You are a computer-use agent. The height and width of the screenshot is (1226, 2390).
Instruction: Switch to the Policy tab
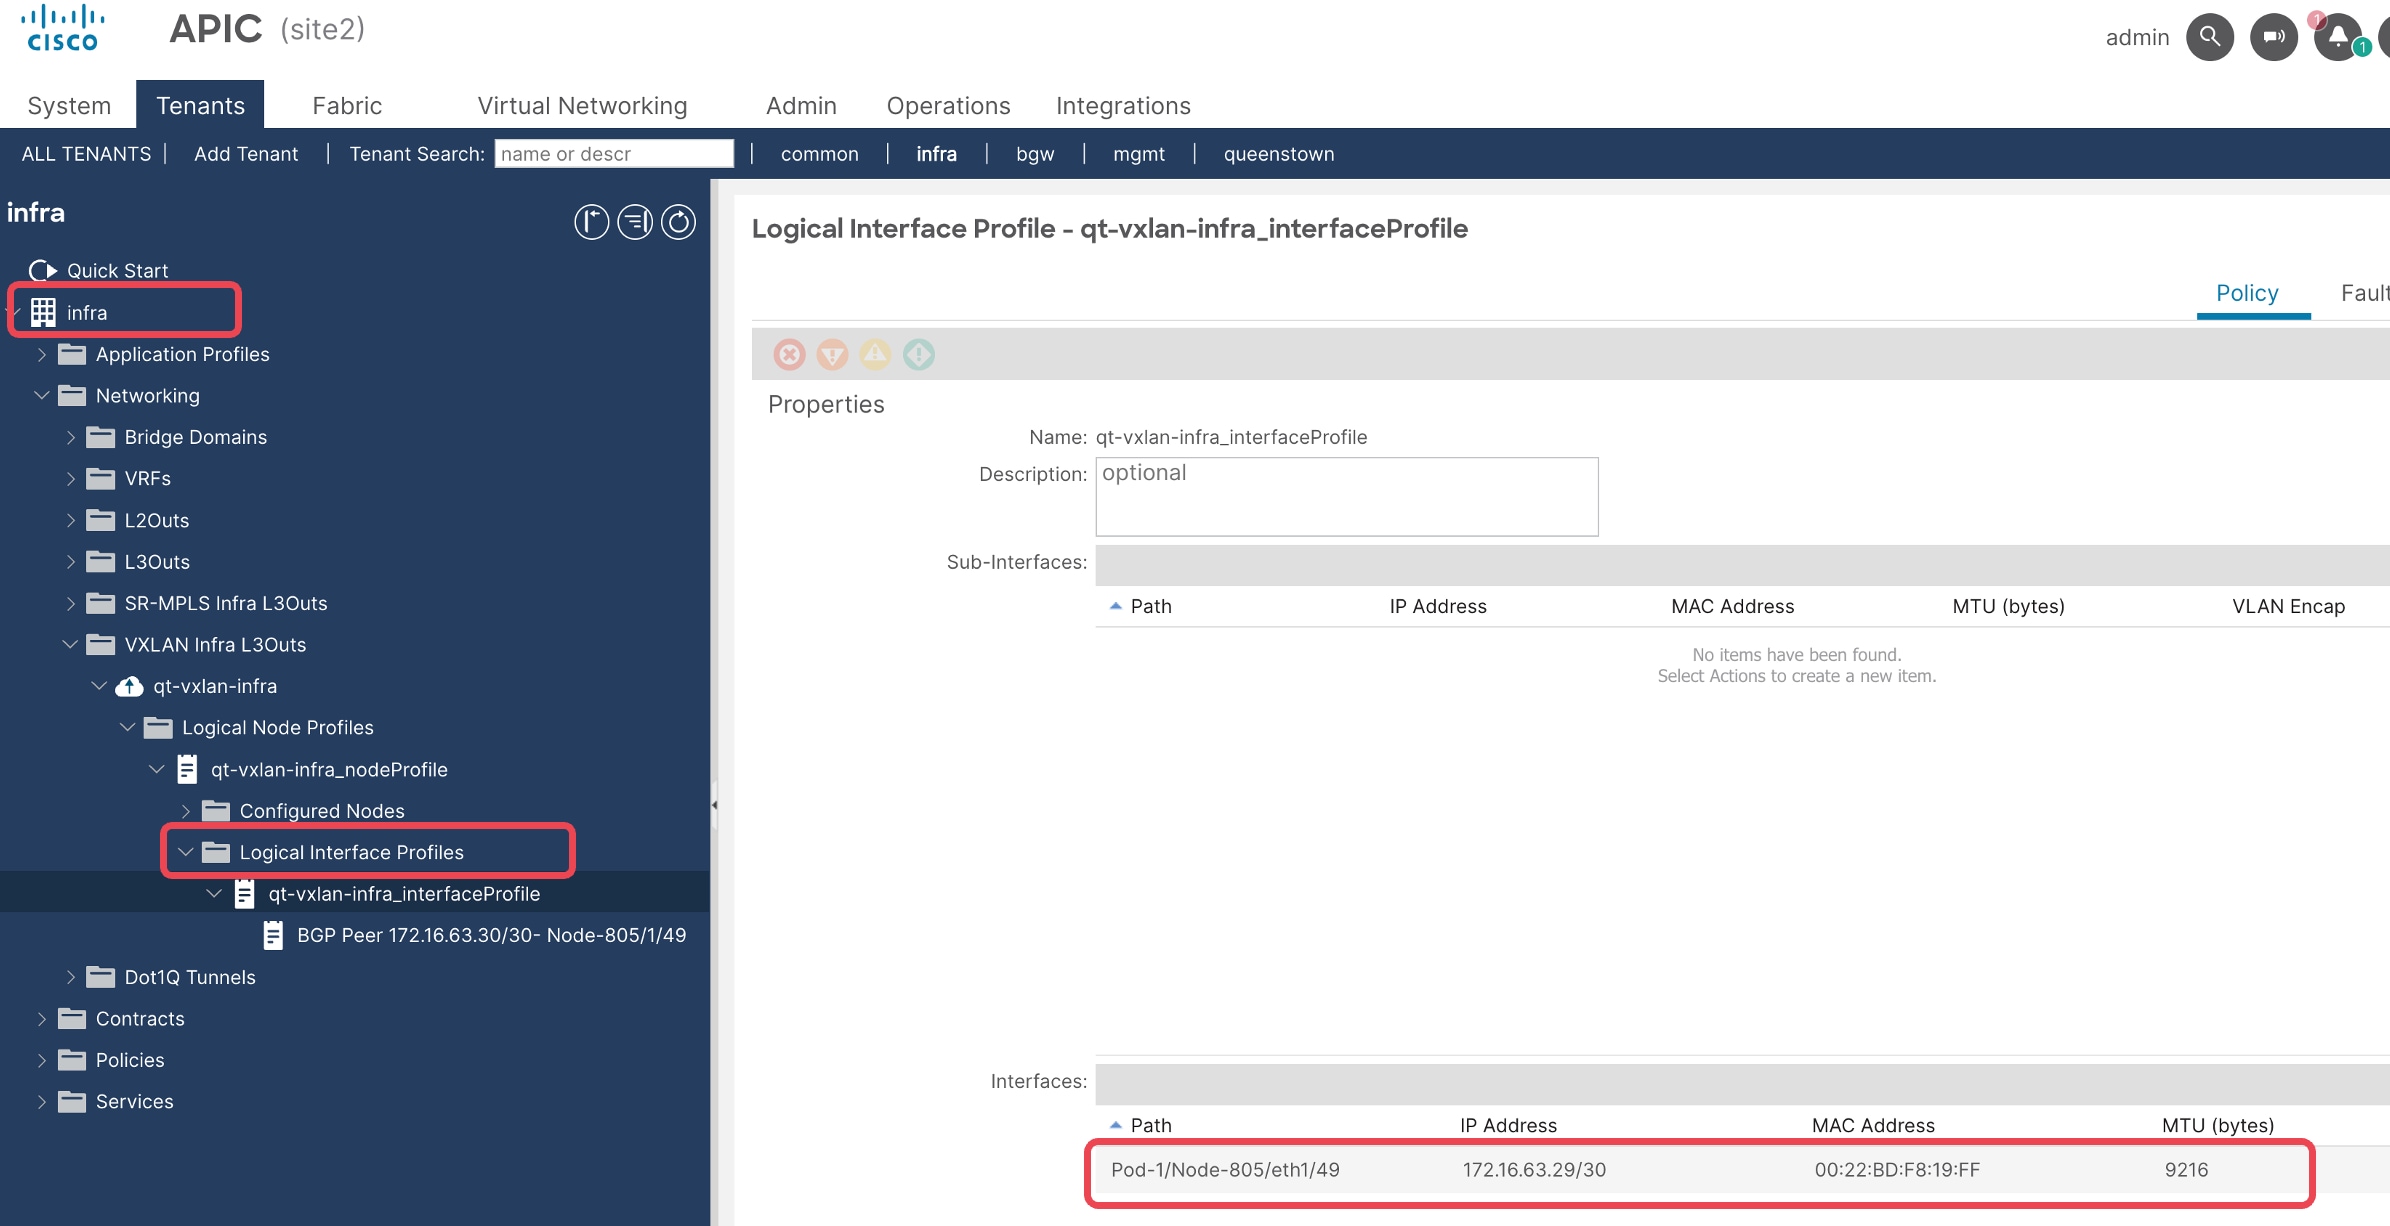coord(2247,293)
